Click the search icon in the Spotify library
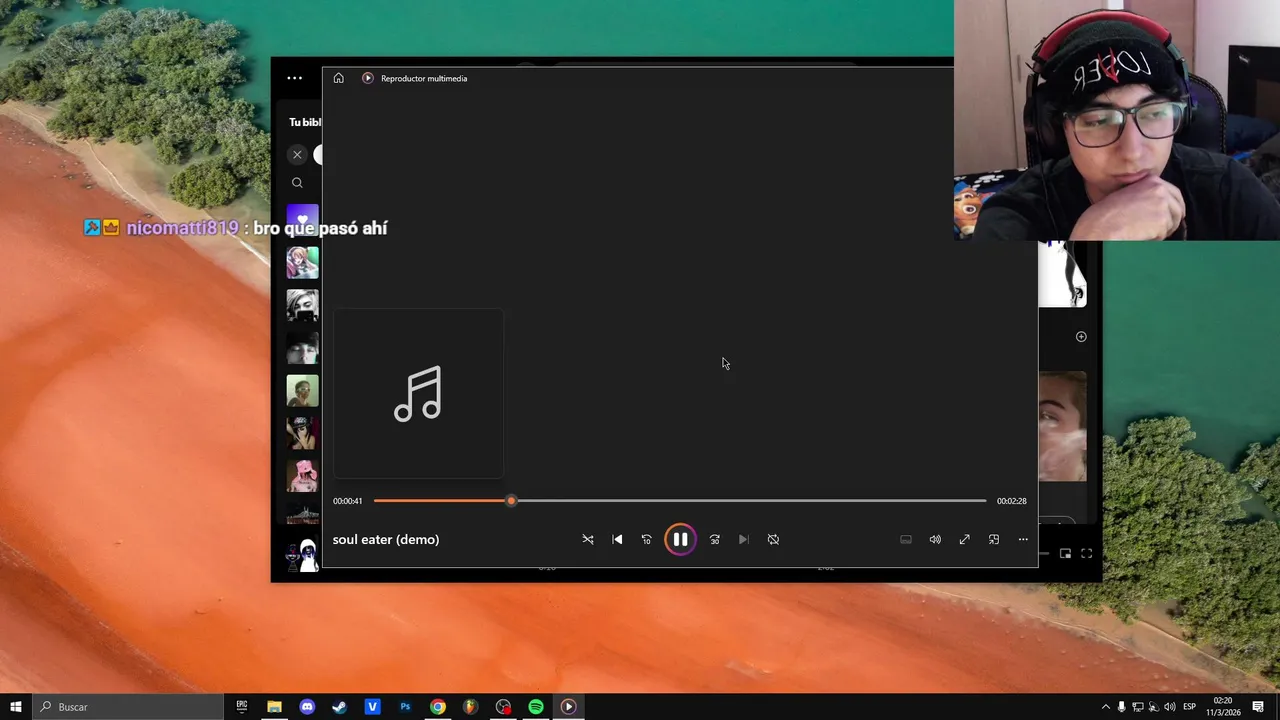Viewport: 1280px width, 720px height. click(297, 183)
